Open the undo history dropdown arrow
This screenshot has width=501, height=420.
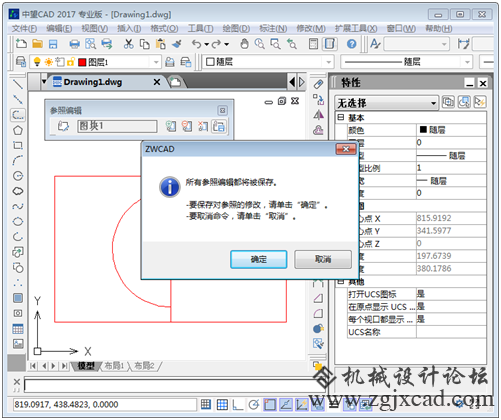(x=207, y=44)
